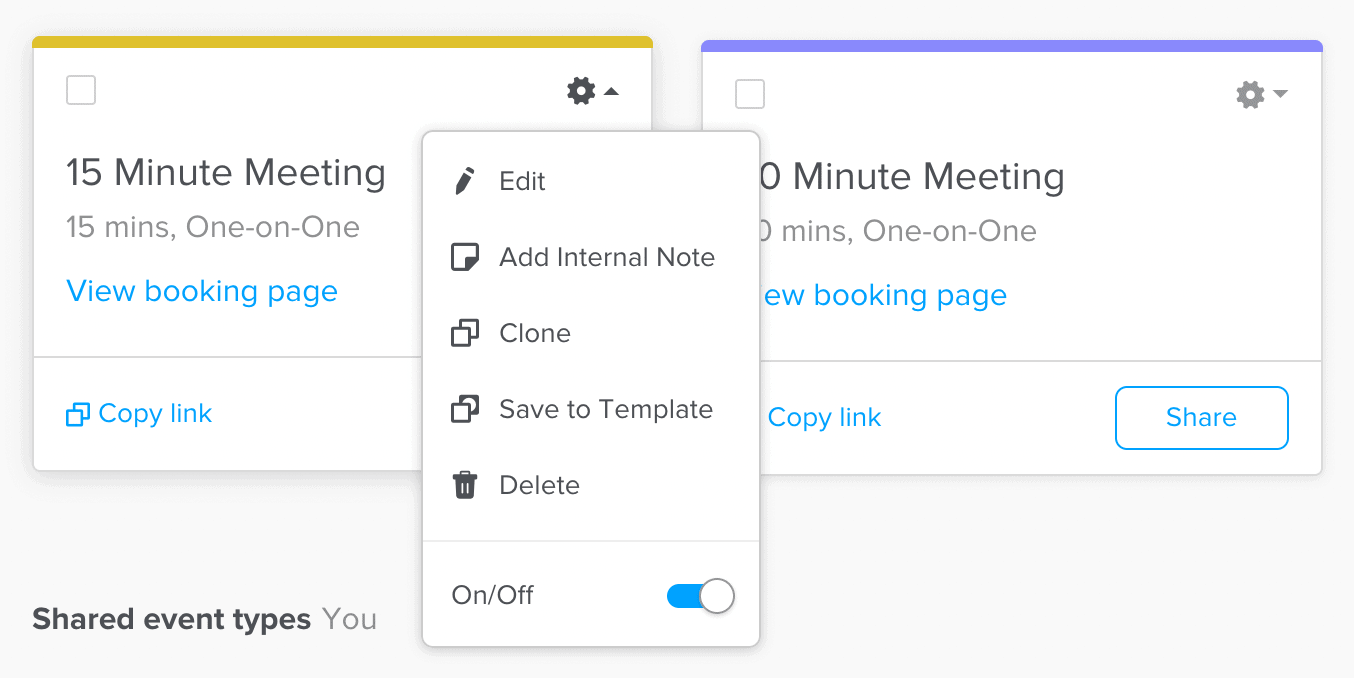Check the 30 Minute Meeting checkbox
1354x678 pixels.
coord(749,94)
